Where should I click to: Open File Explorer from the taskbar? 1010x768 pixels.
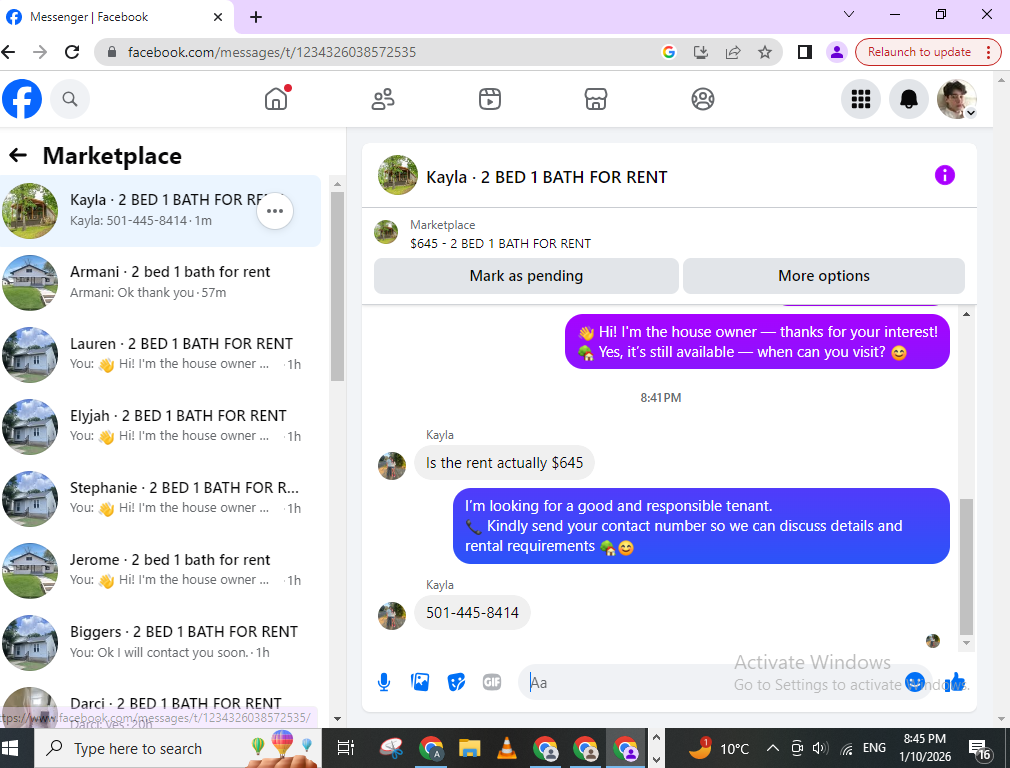tap(470, 748)
